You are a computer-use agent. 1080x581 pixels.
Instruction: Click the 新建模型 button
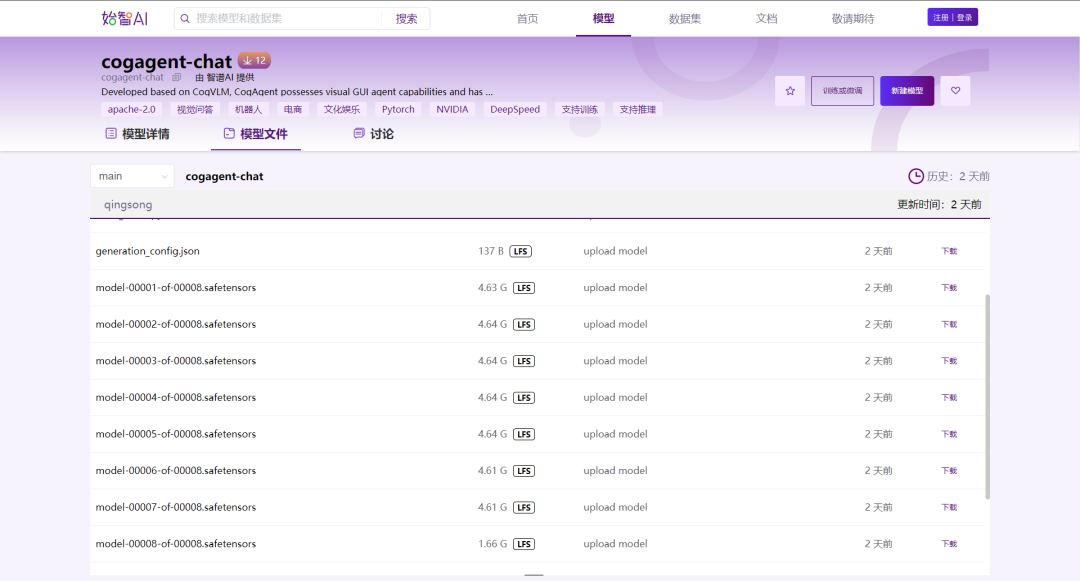click(x=907, y=91)
